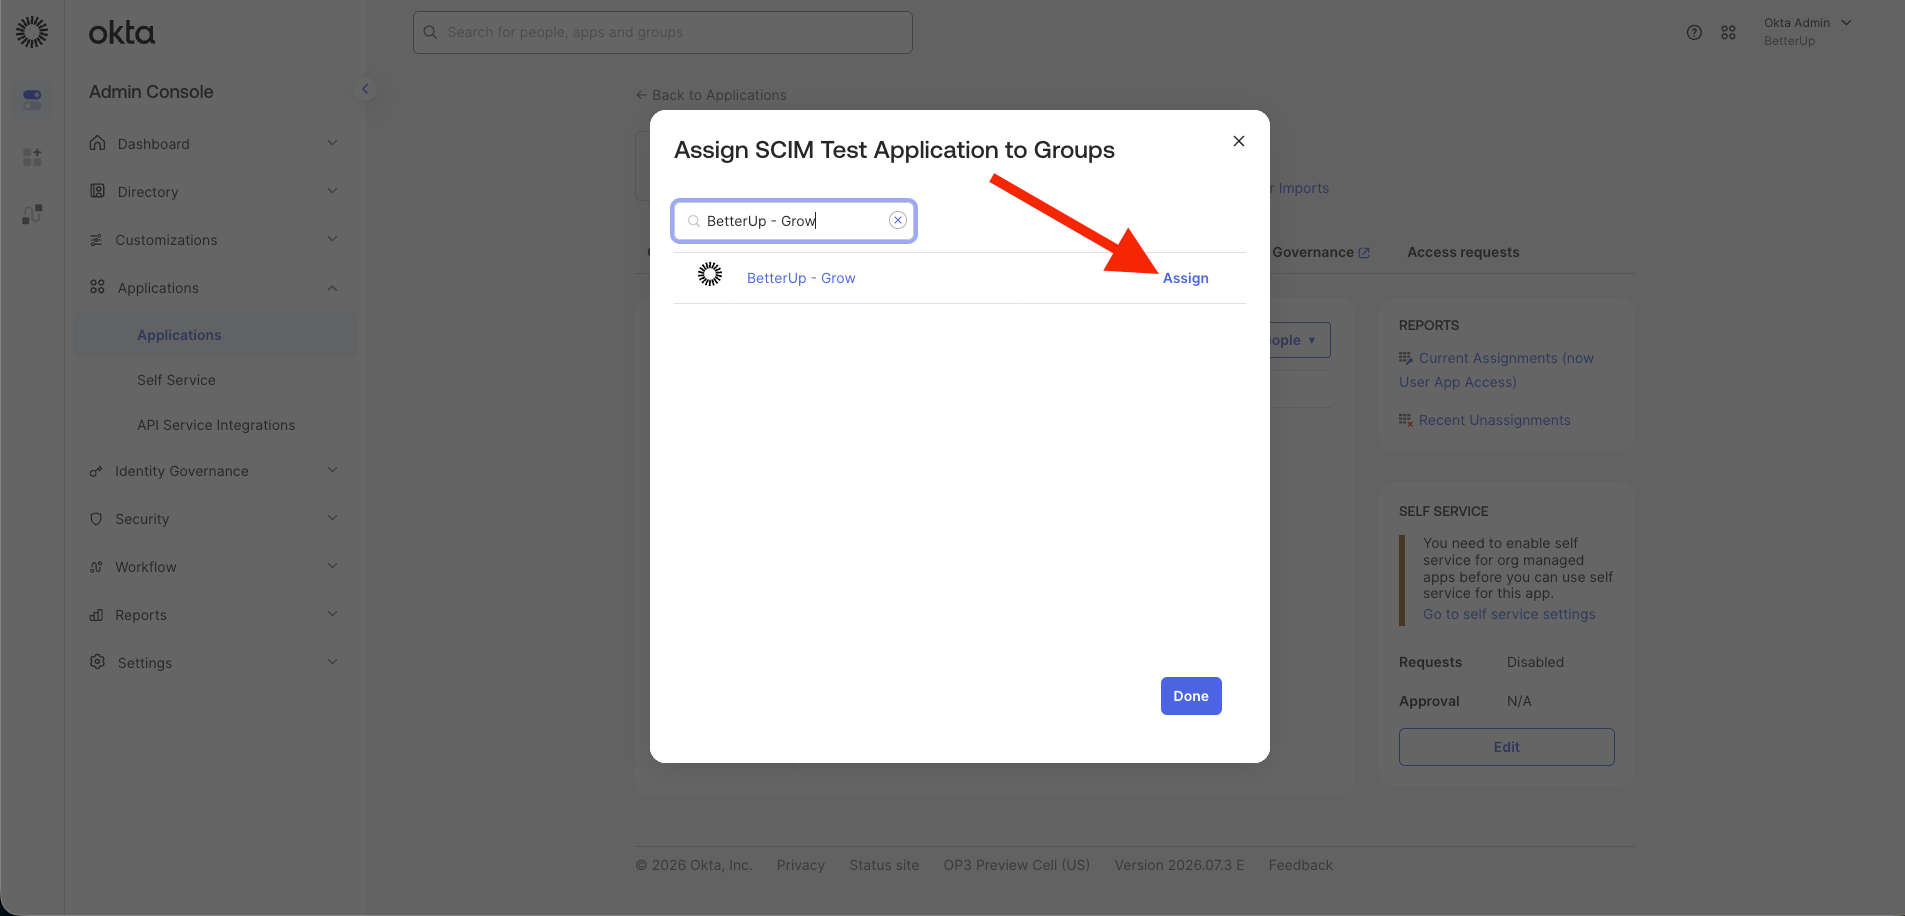
Task: Click the Workflow icon in the sidebar
Action: point(96,567)
